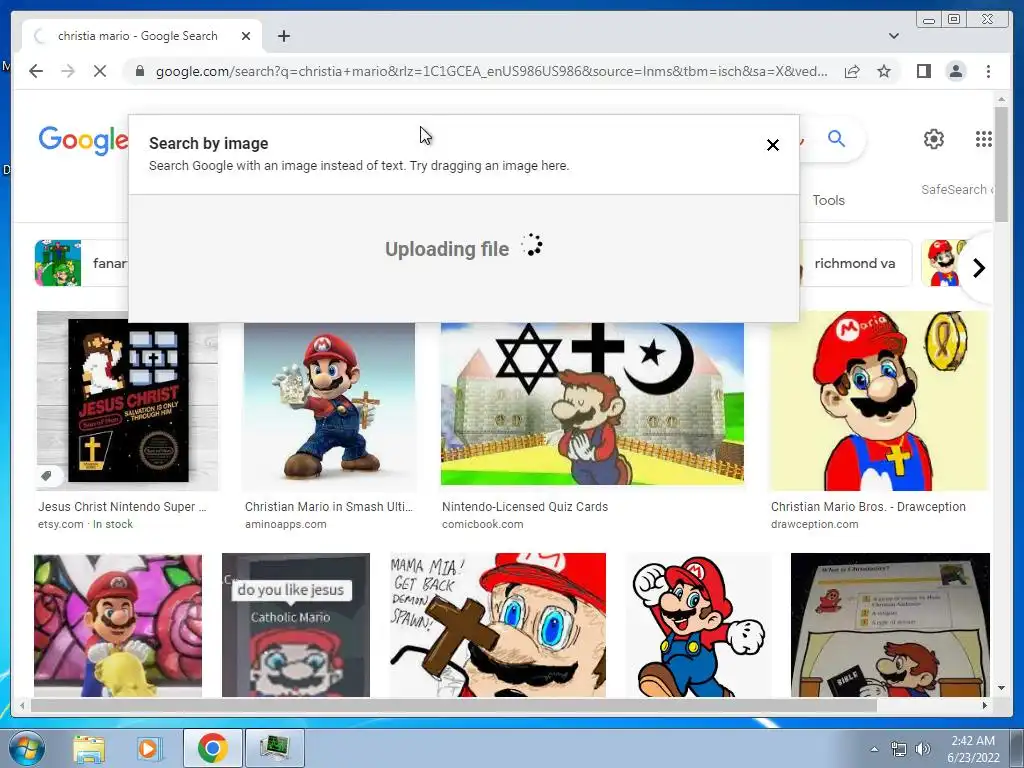Go back to previous page
The height and width of the screenshot is (768, 1024).
click(x=36, y=71)
